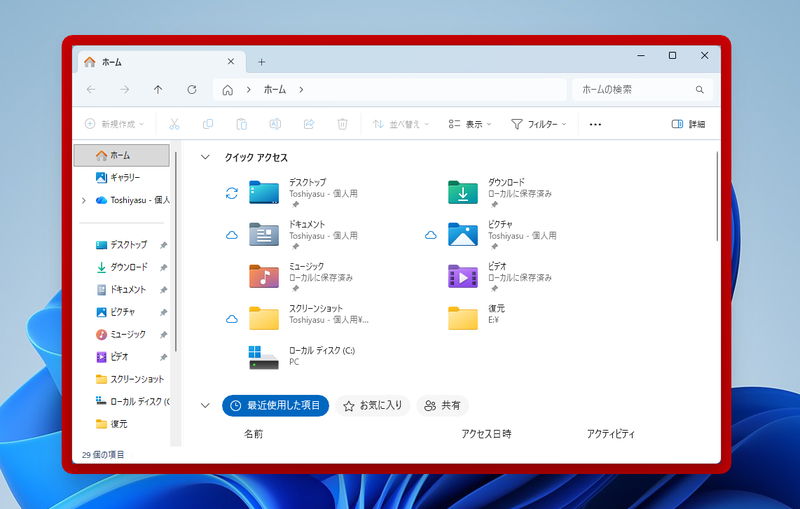This screenshot has width=800, height=509.
Task: Click the Rename icon in toolbar
Action: [275, 124]
